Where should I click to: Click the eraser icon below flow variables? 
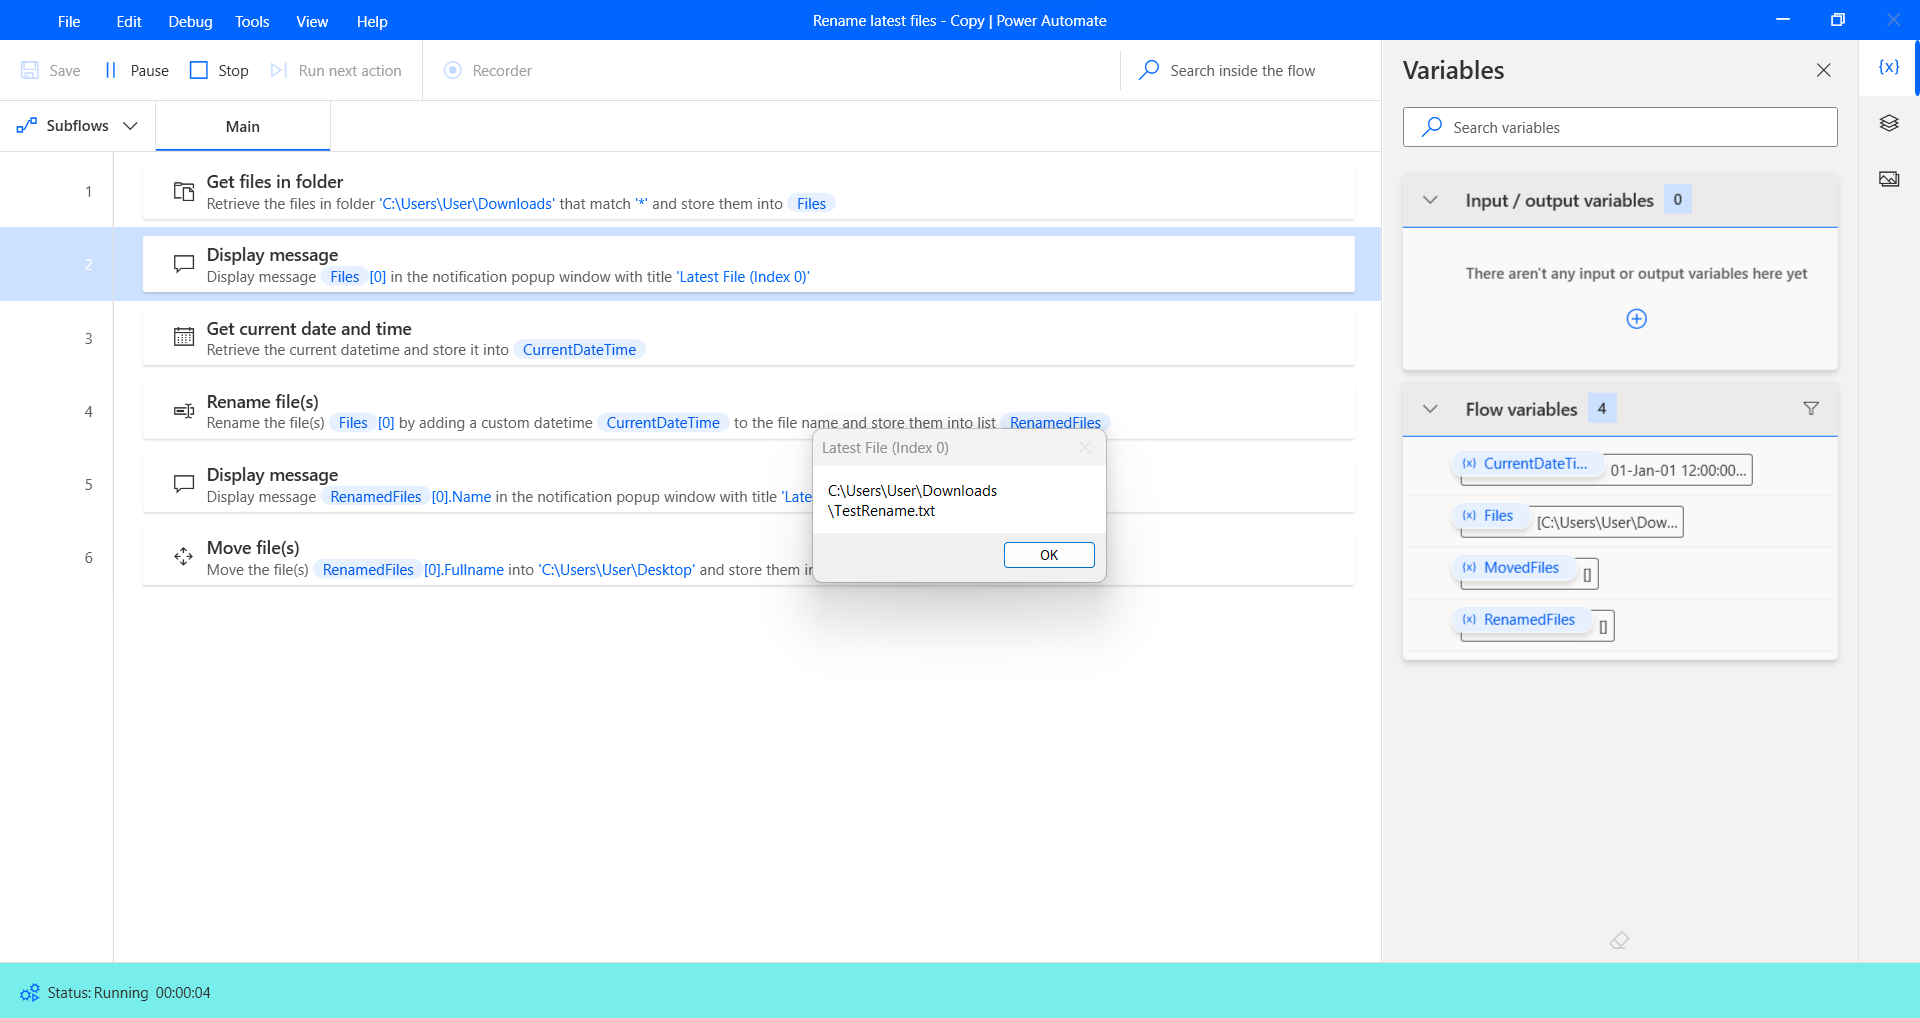coord(1620,940)
